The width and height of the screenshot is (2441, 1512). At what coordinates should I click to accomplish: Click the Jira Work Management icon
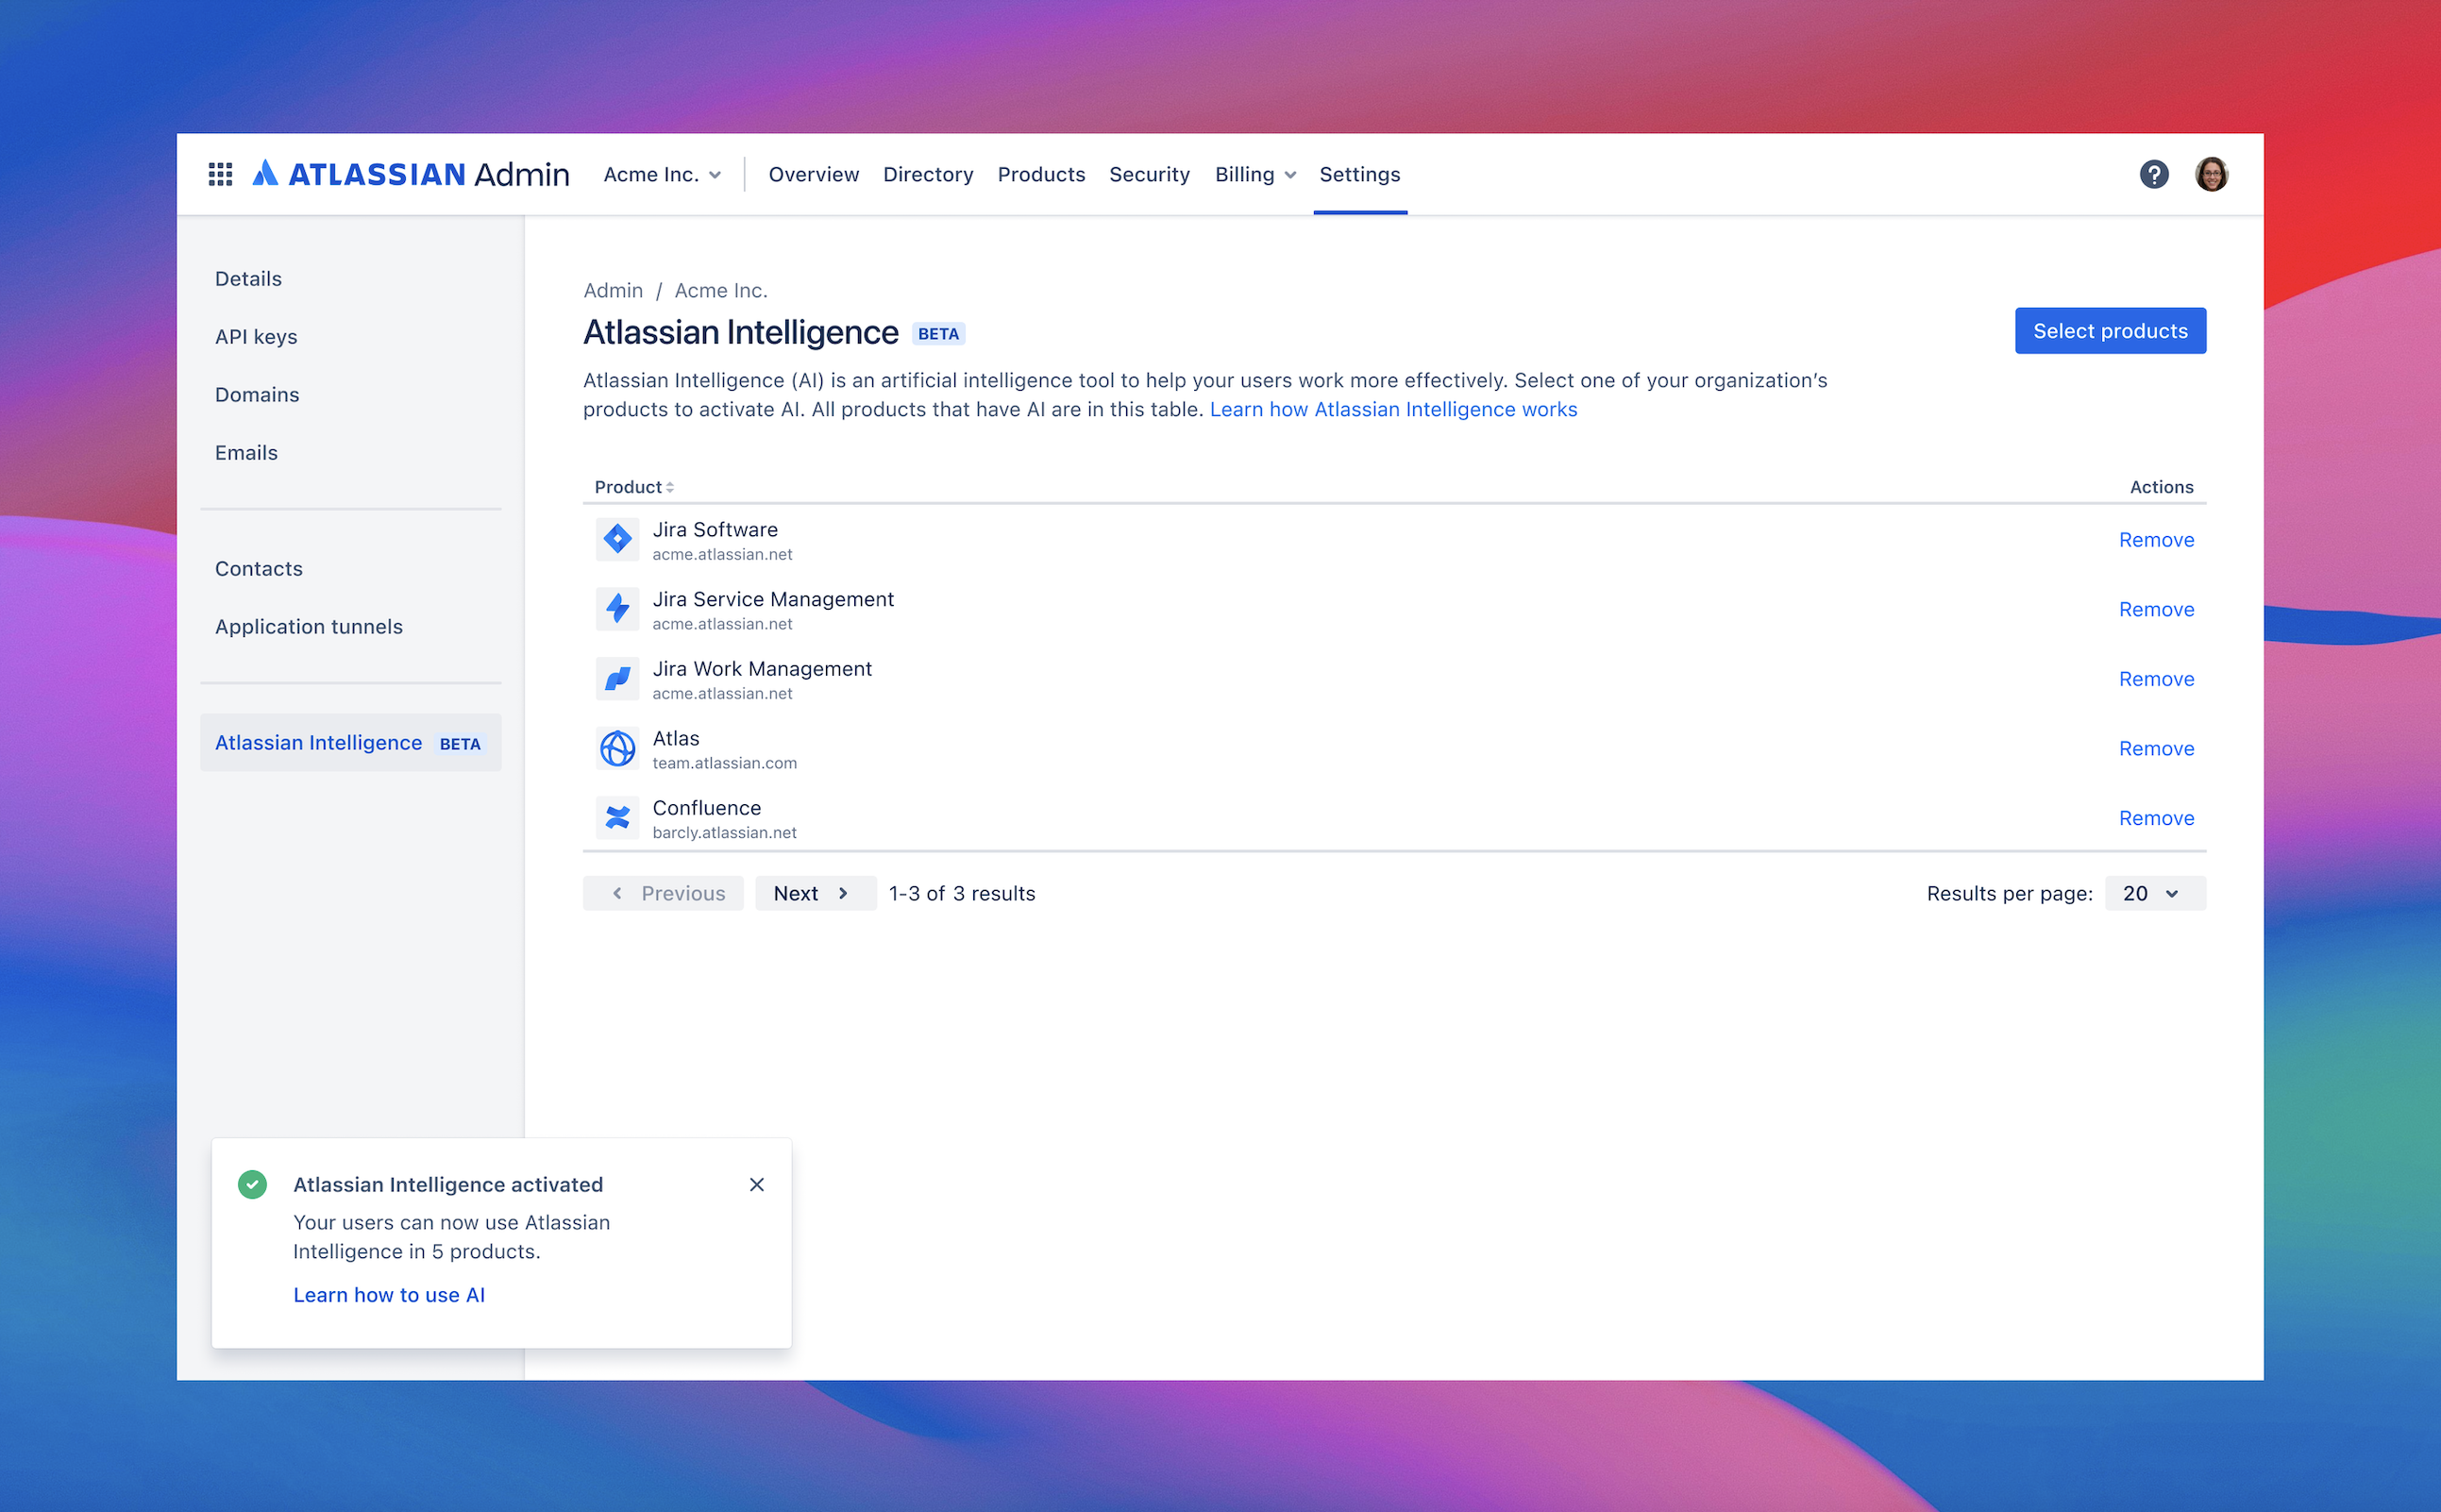[617, 678]
